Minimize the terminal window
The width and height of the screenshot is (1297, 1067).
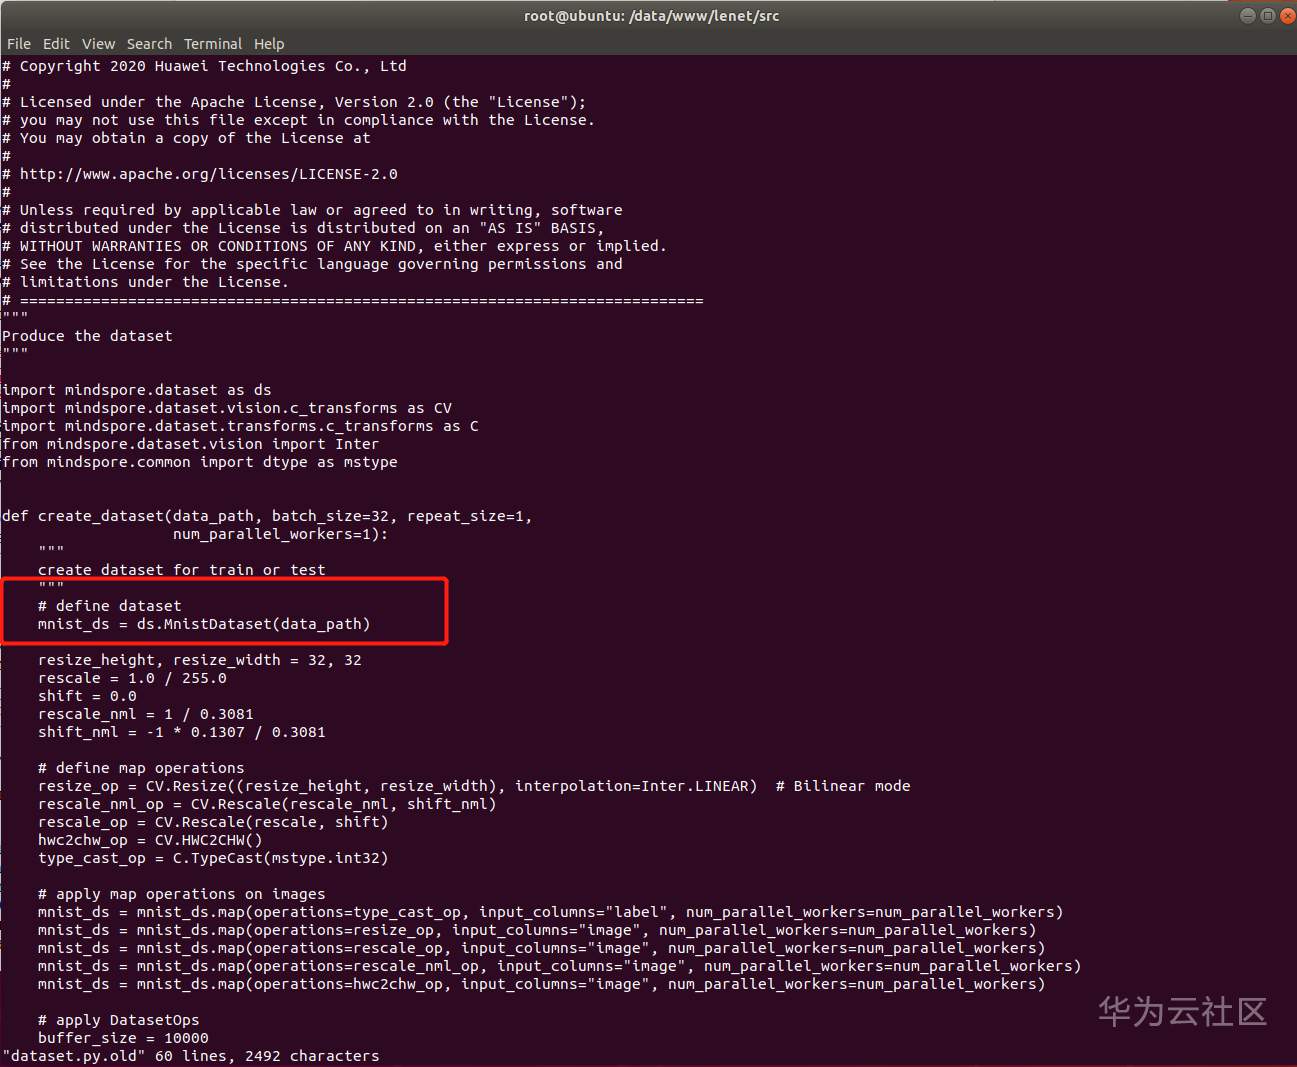1247,16
